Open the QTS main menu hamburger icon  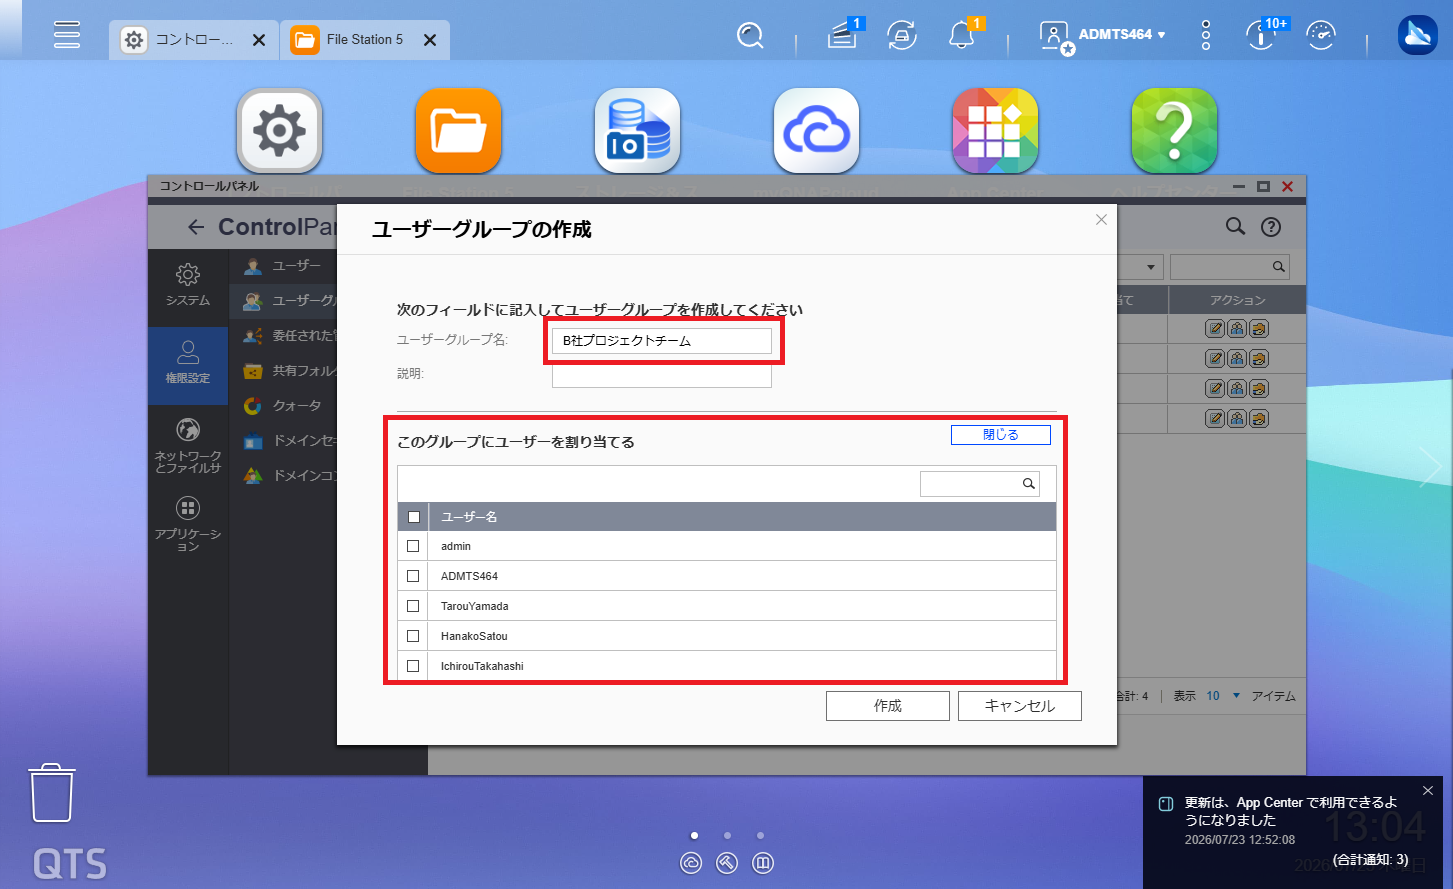coord(67,34)
